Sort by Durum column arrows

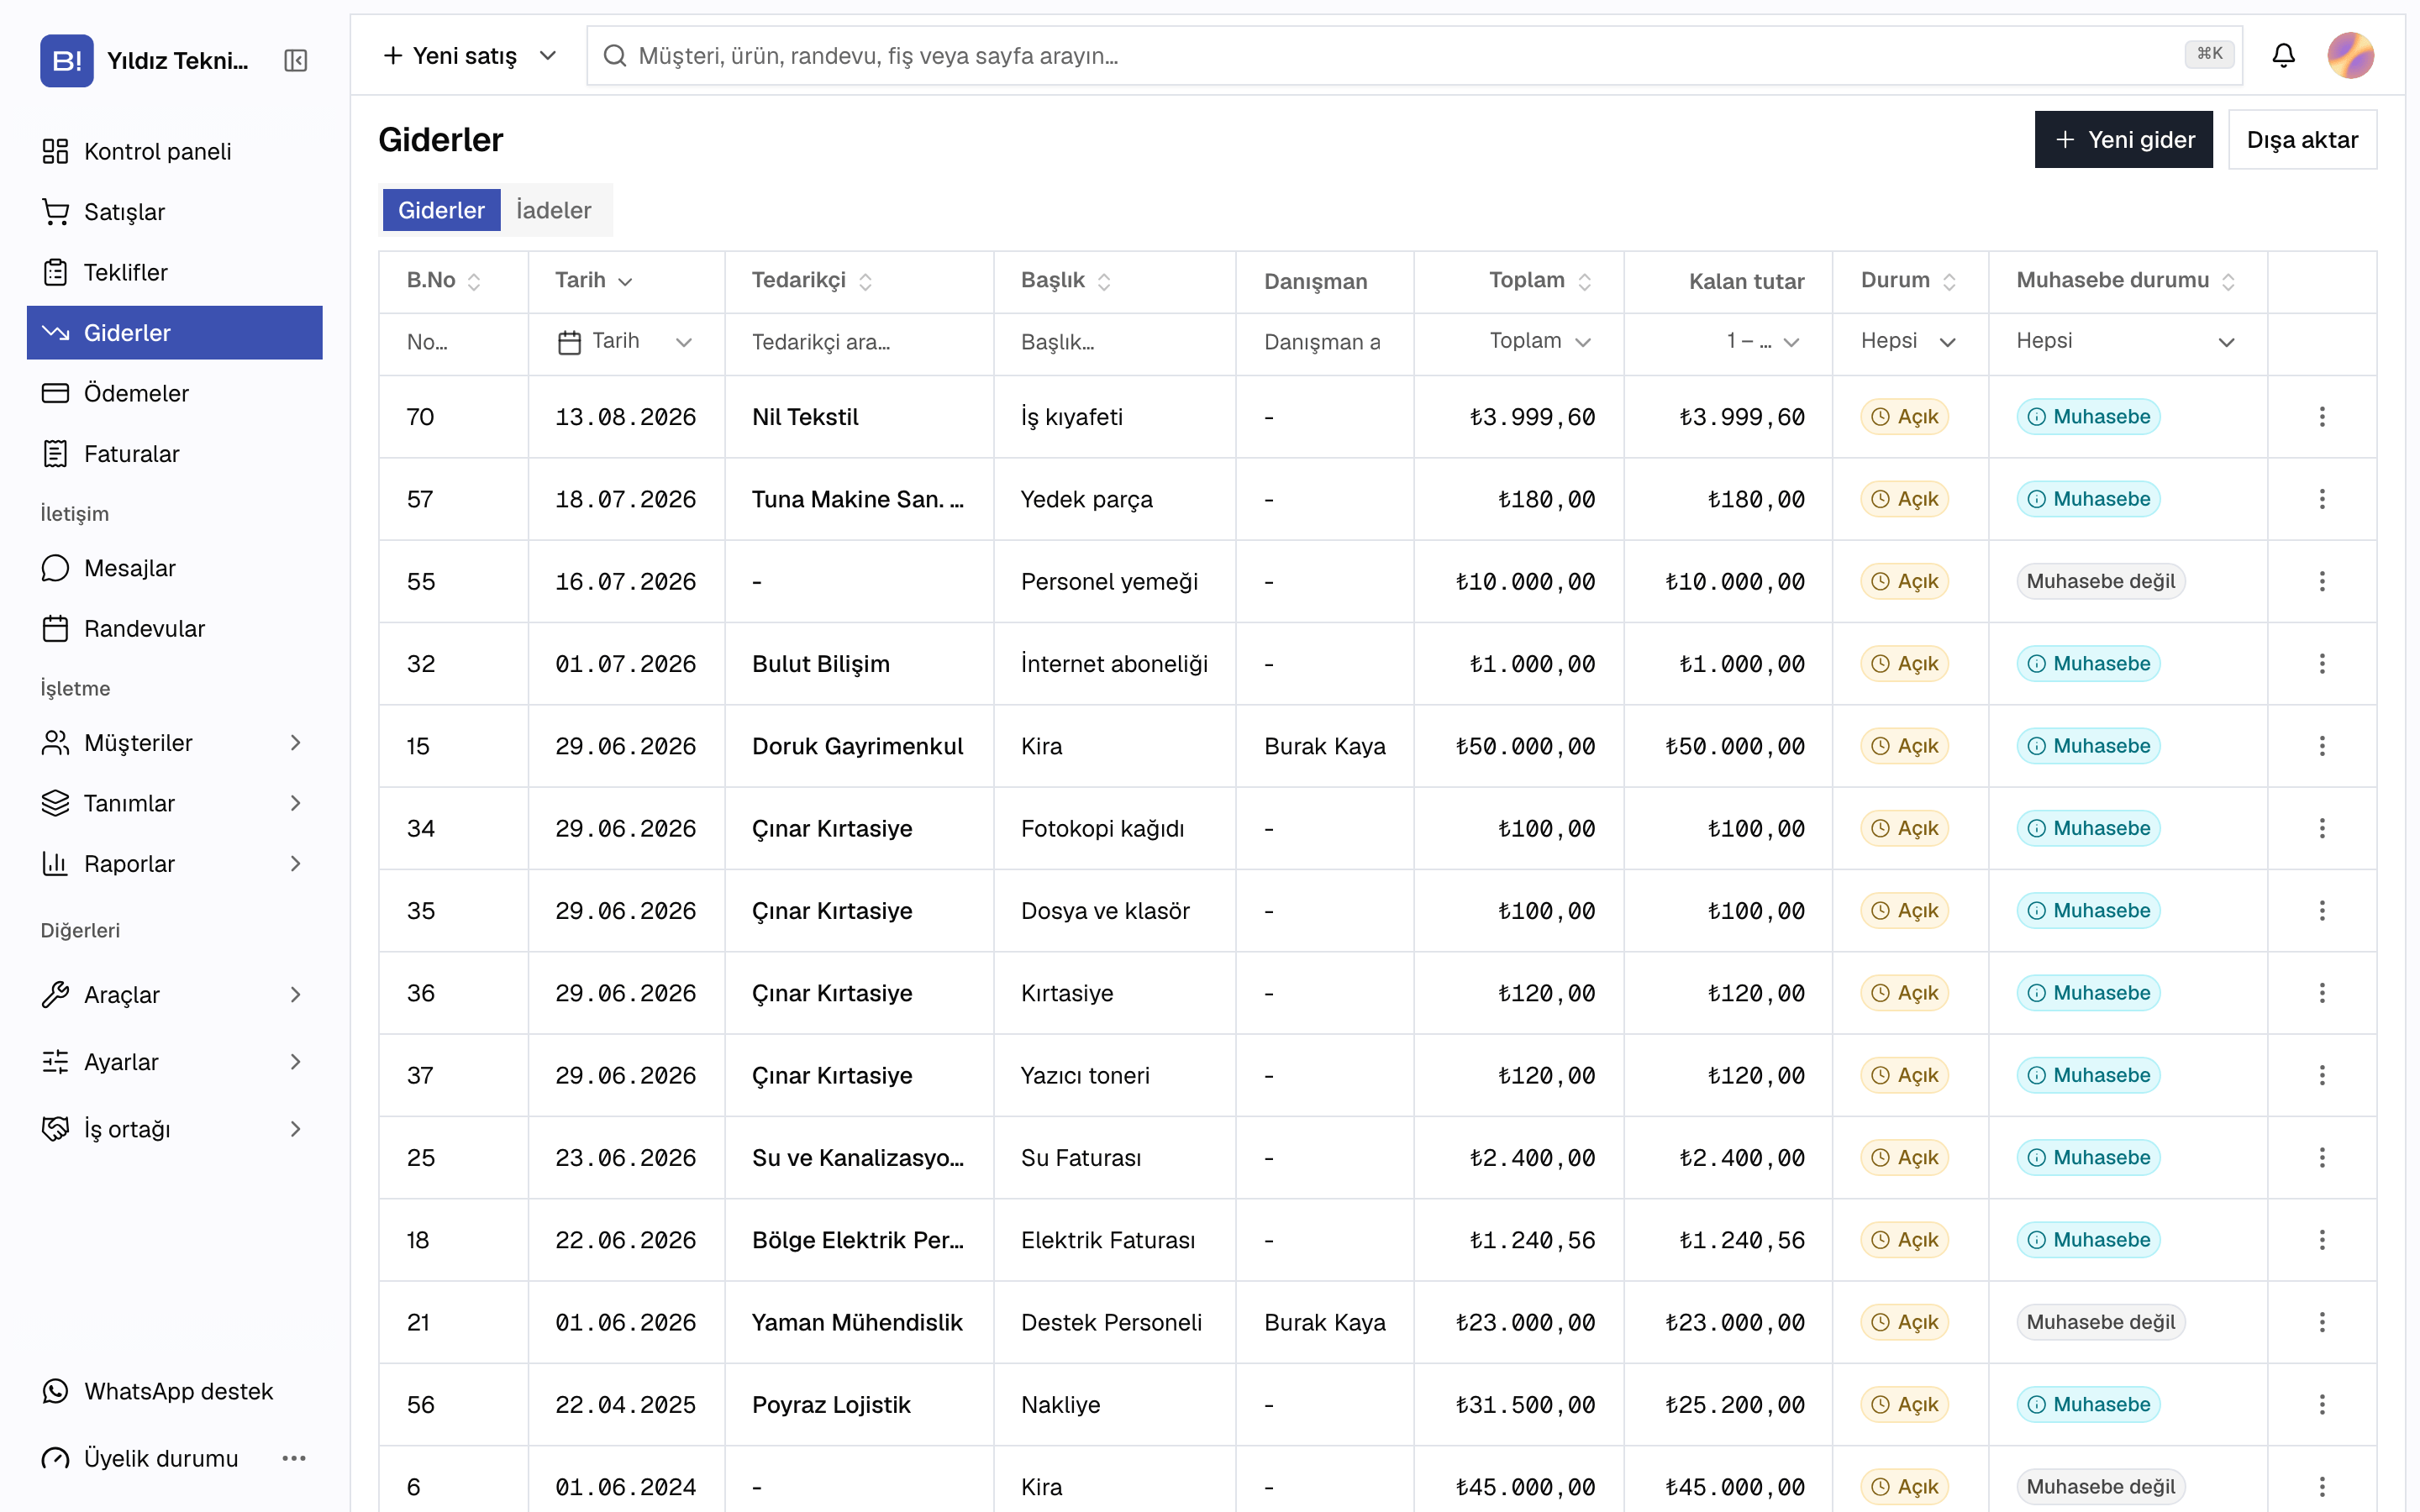[x=1949, y=282]
